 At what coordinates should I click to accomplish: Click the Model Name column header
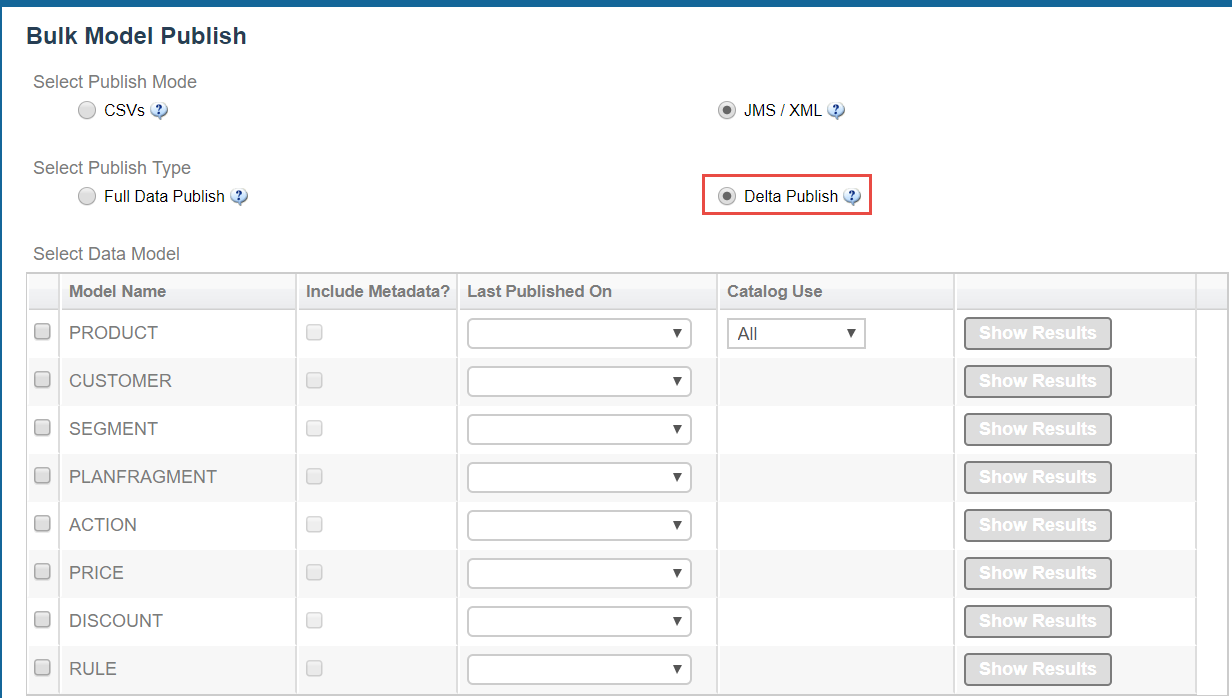(x=118, y=292)
